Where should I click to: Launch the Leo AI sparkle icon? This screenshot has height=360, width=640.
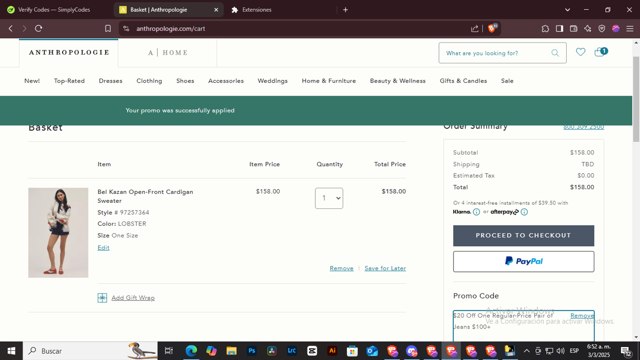(588, 29)
